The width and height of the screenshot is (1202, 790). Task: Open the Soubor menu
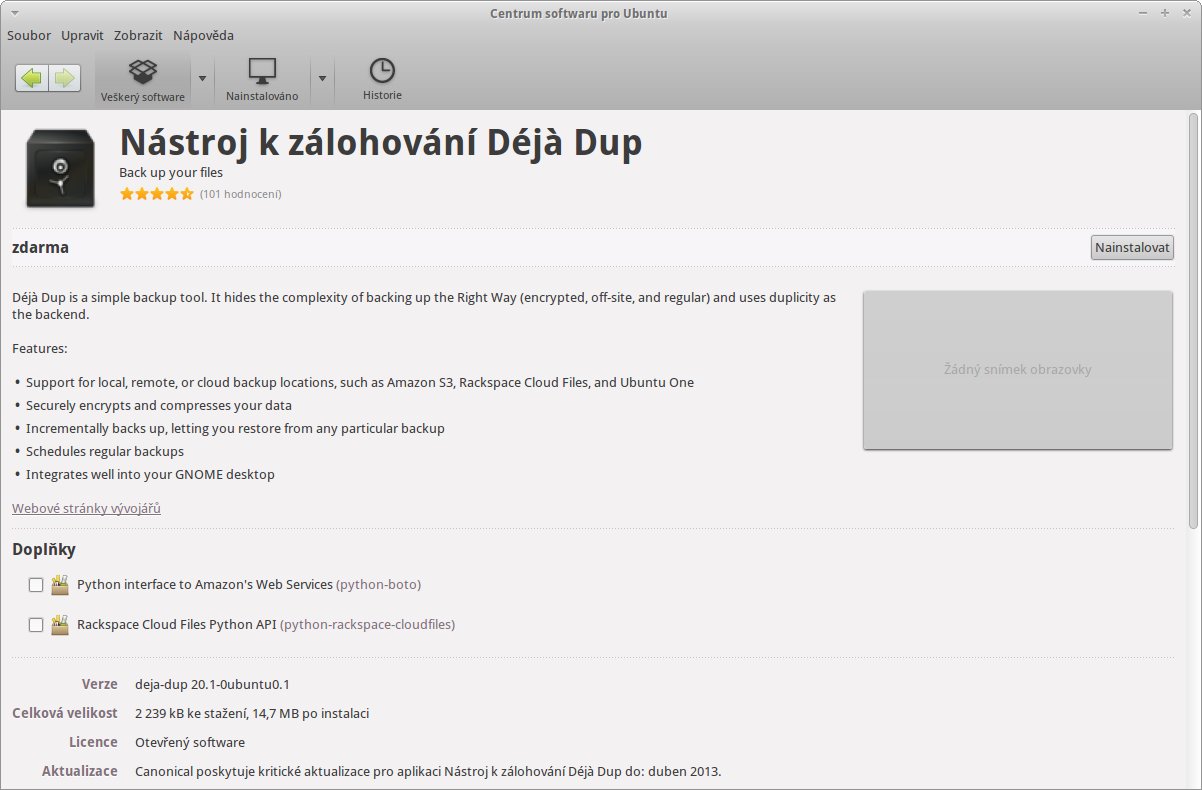coord(29,35)
